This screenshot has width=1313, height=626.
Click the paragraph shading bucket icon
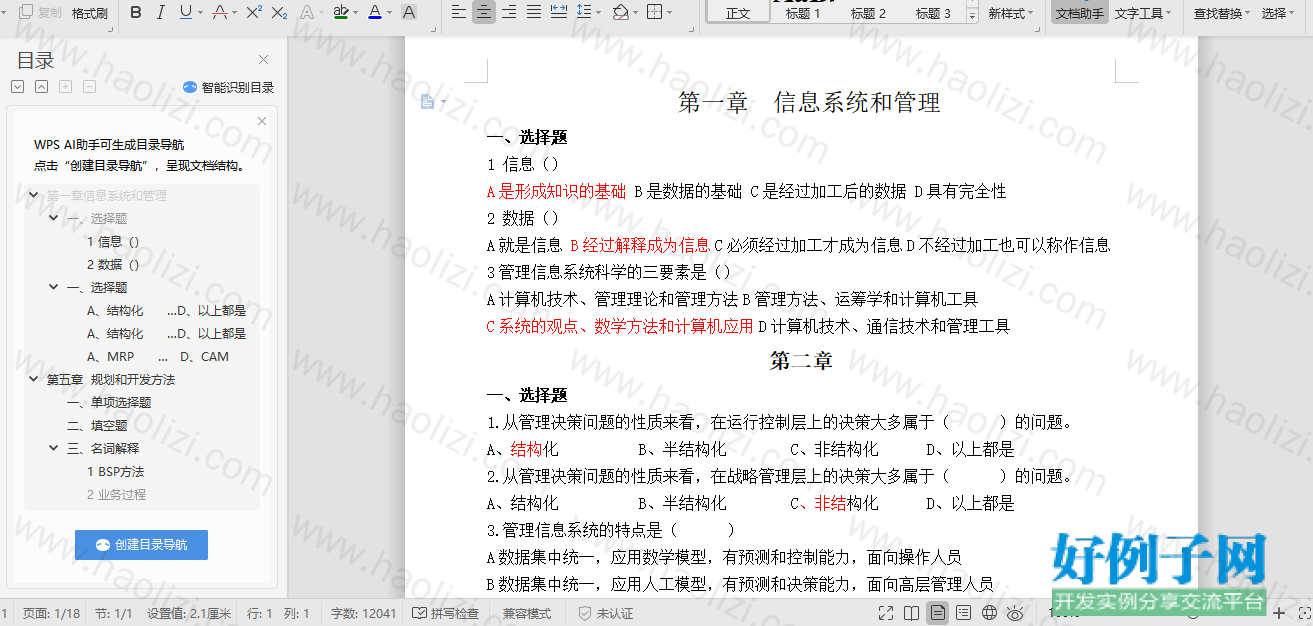pyautogui.click(x=620, y=13)
